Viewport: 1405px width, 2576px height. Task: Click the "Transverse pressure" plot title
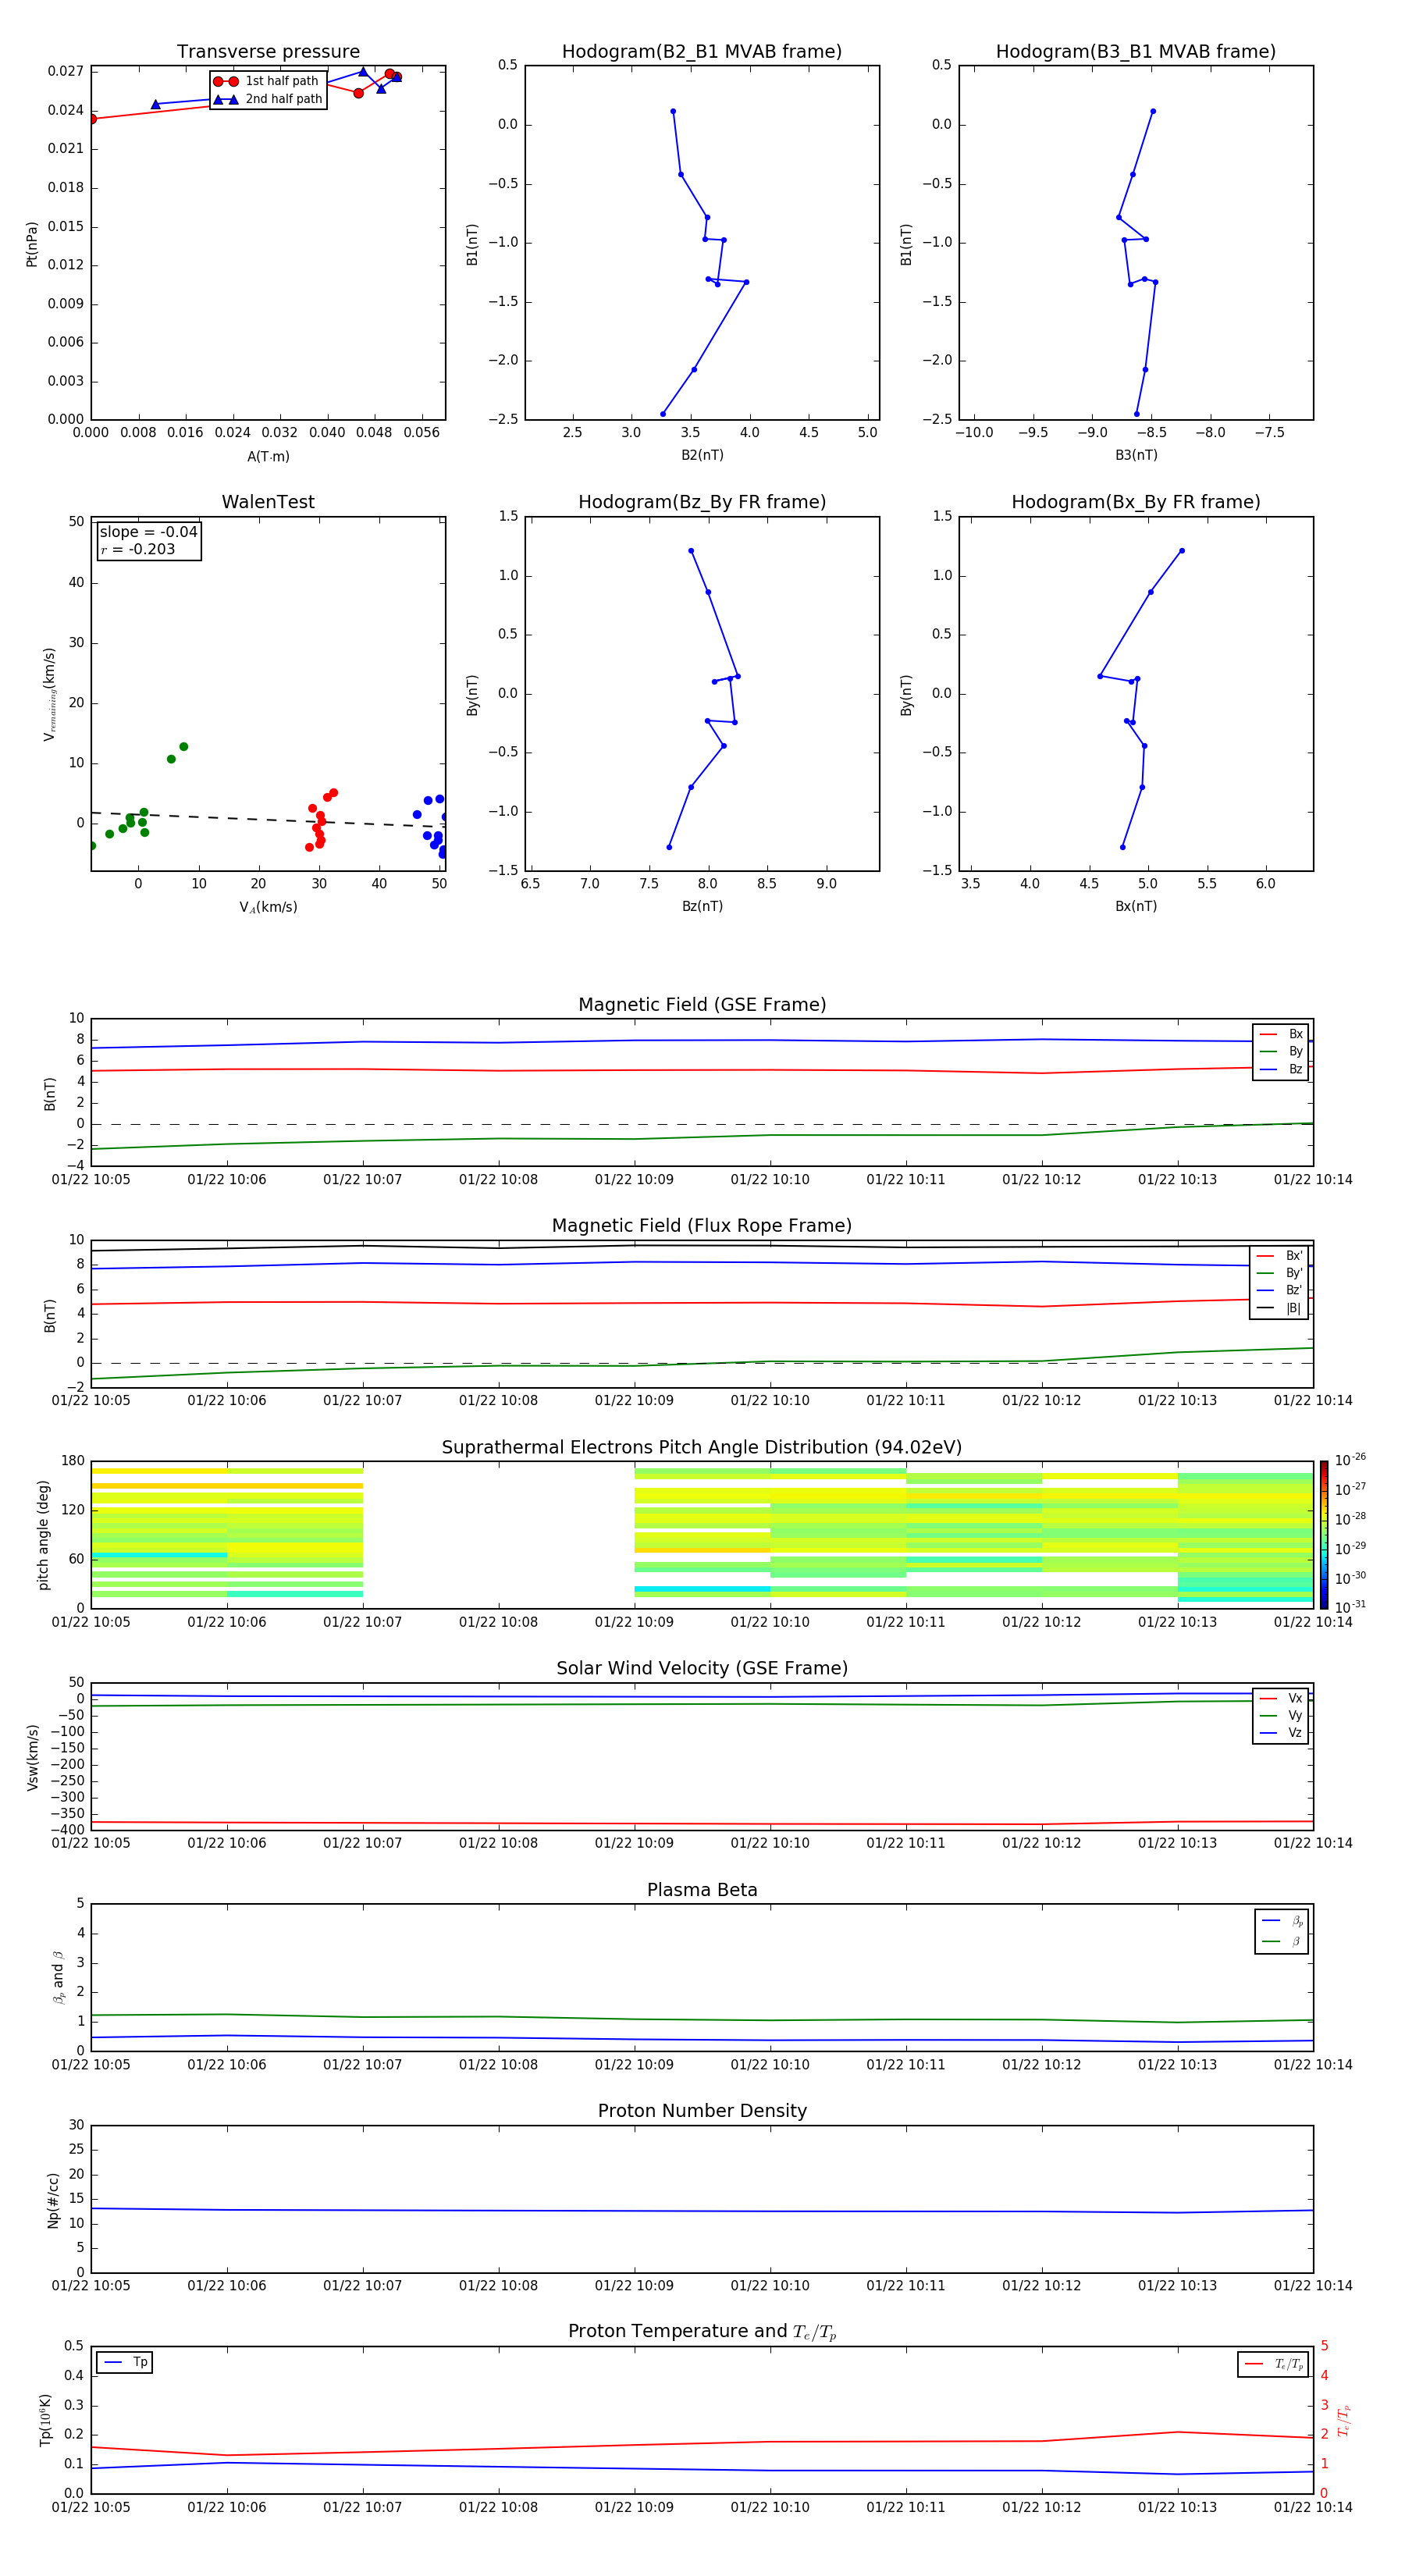point(268,52)
